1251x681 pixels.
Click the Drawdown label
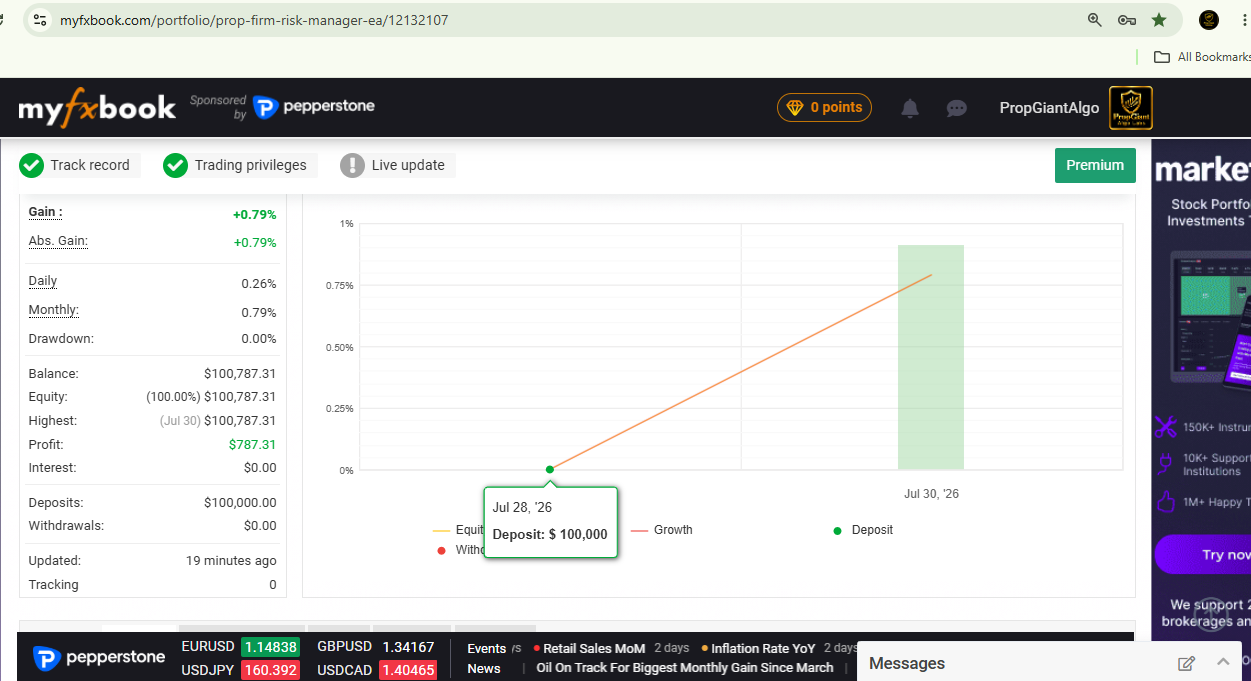click(x=61, y=339)
